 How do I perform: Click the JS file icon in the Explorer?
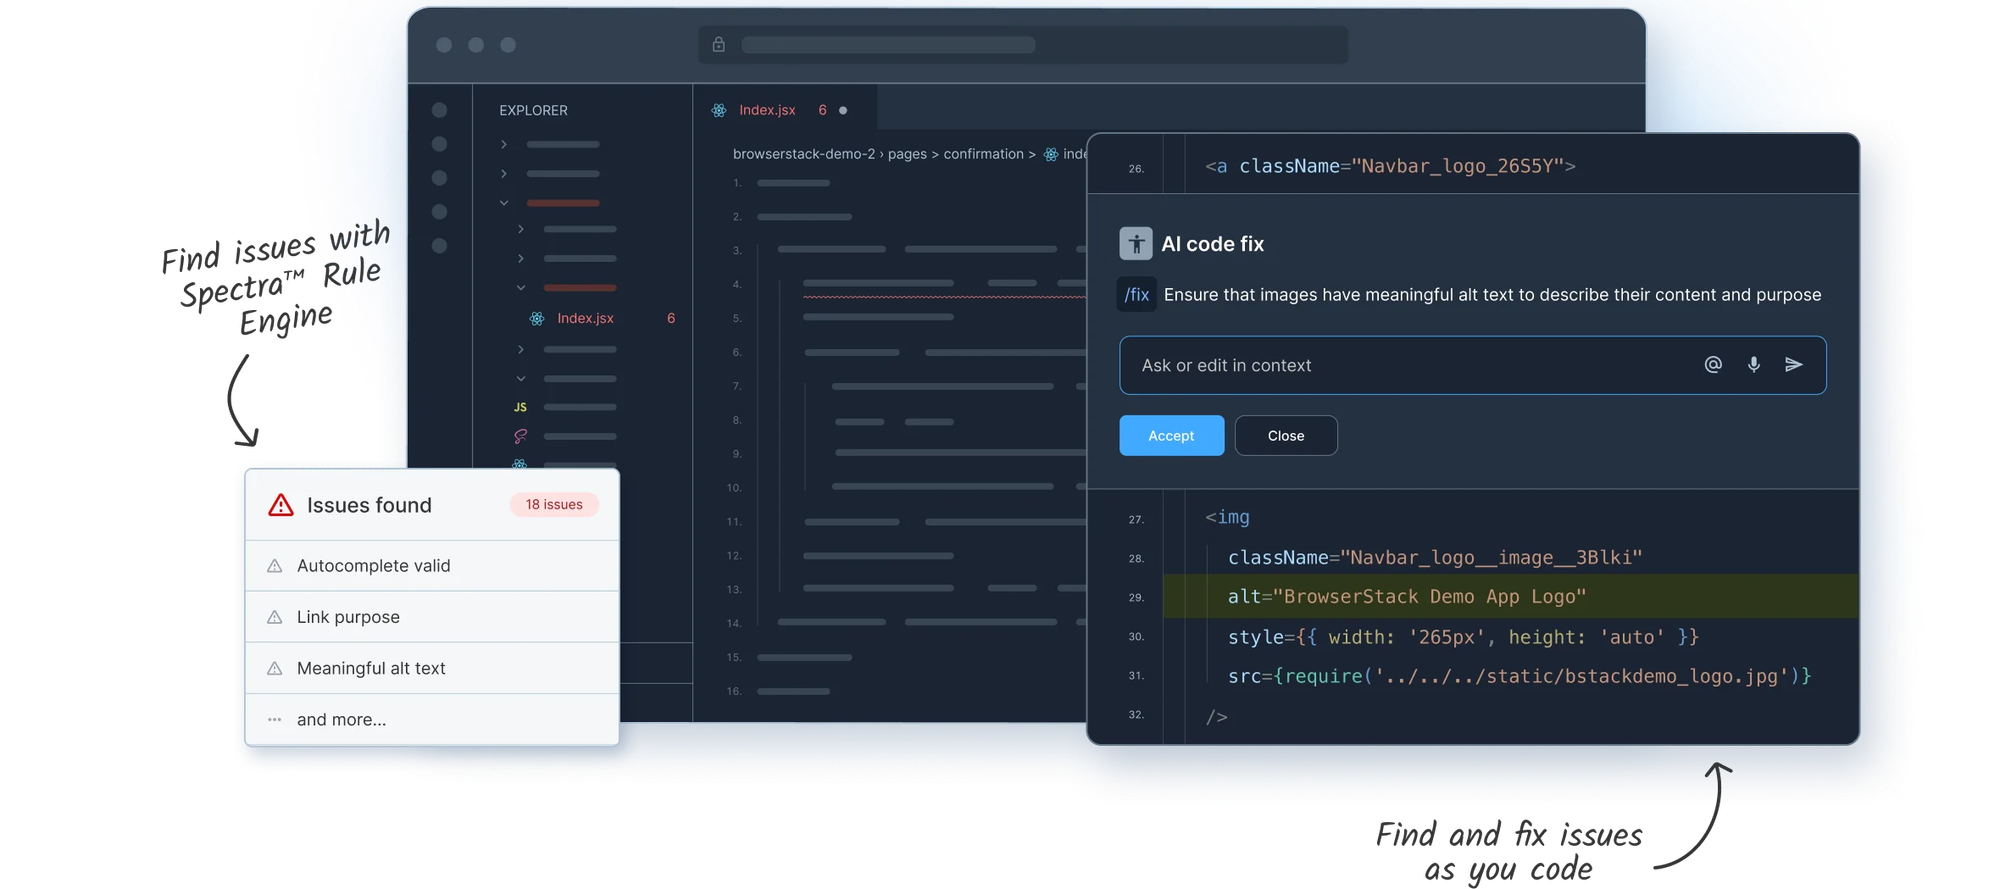(x=520, y=407)
